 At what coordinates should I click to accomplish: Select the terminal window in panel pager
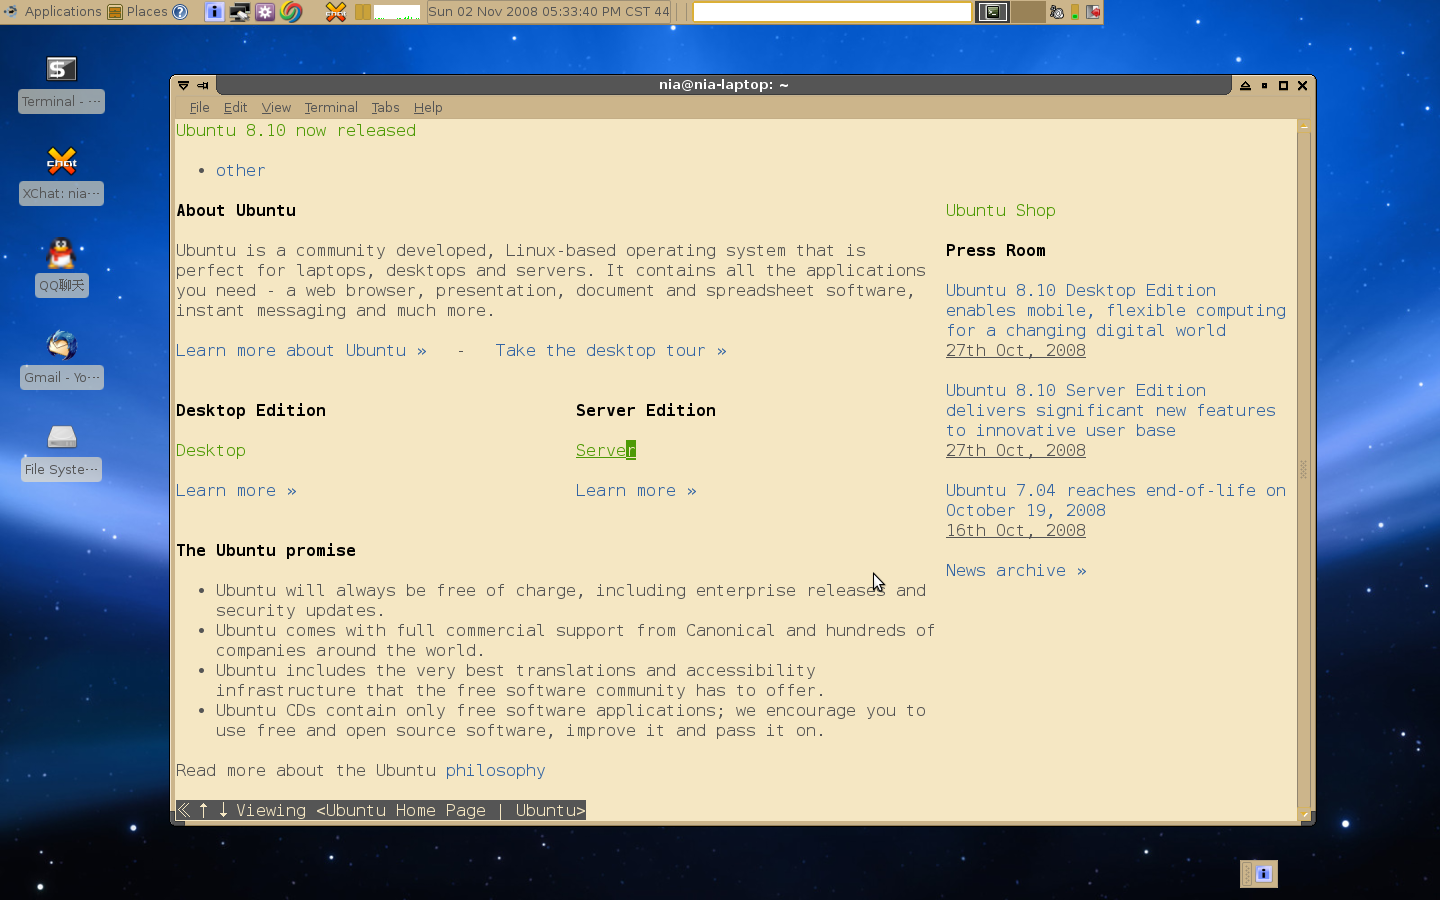pyautogui.click(x=992, y=12)
